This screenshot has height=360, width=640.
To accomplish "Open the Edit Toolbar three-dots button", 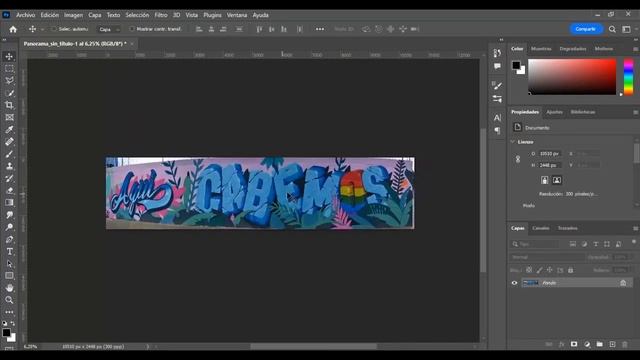I will click(9, 312).
